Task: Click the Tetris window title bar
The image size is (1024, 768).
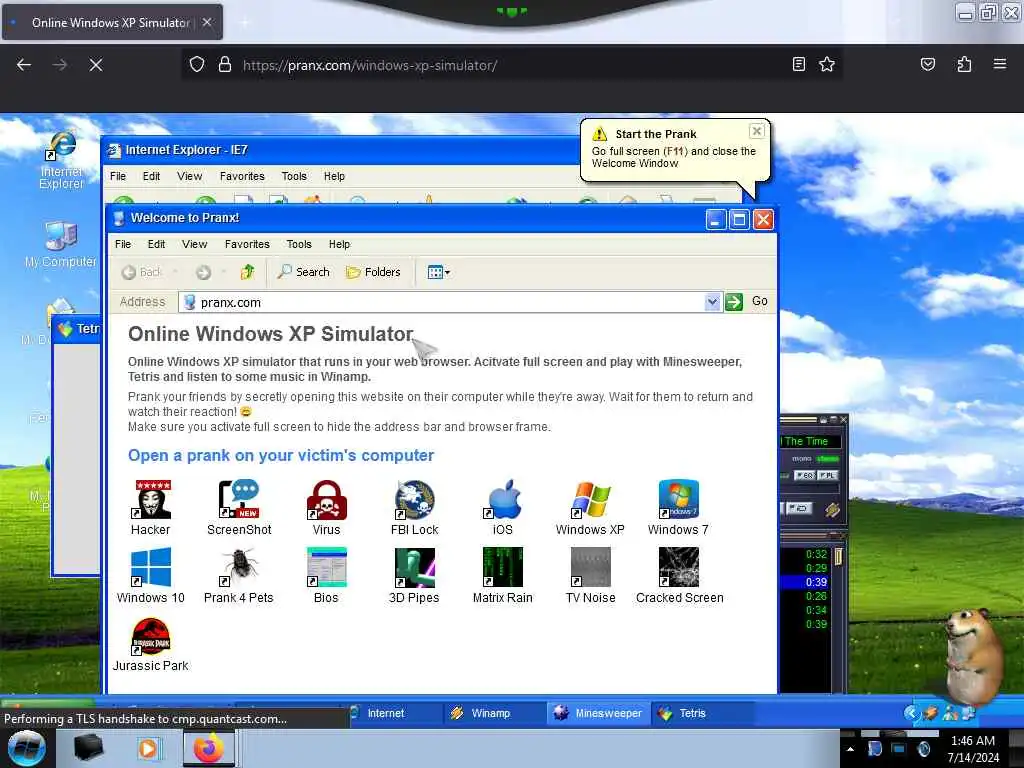Action: (x=77, y=328)
